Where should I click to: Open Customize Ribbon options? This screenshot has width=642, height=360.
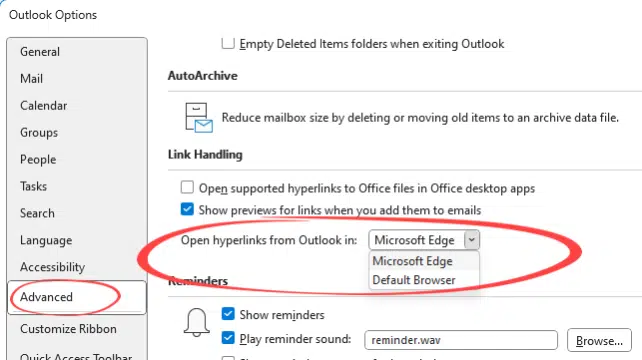(68, 329)
